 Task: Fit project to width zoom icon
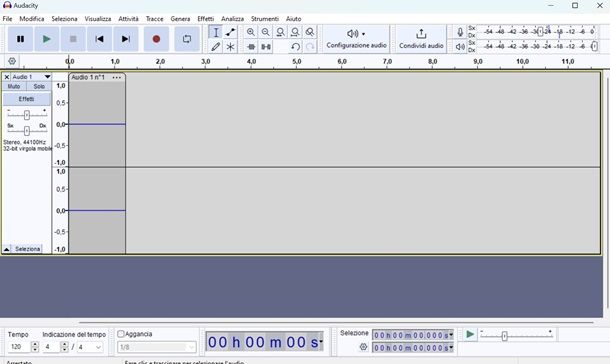tap(295, 32)
